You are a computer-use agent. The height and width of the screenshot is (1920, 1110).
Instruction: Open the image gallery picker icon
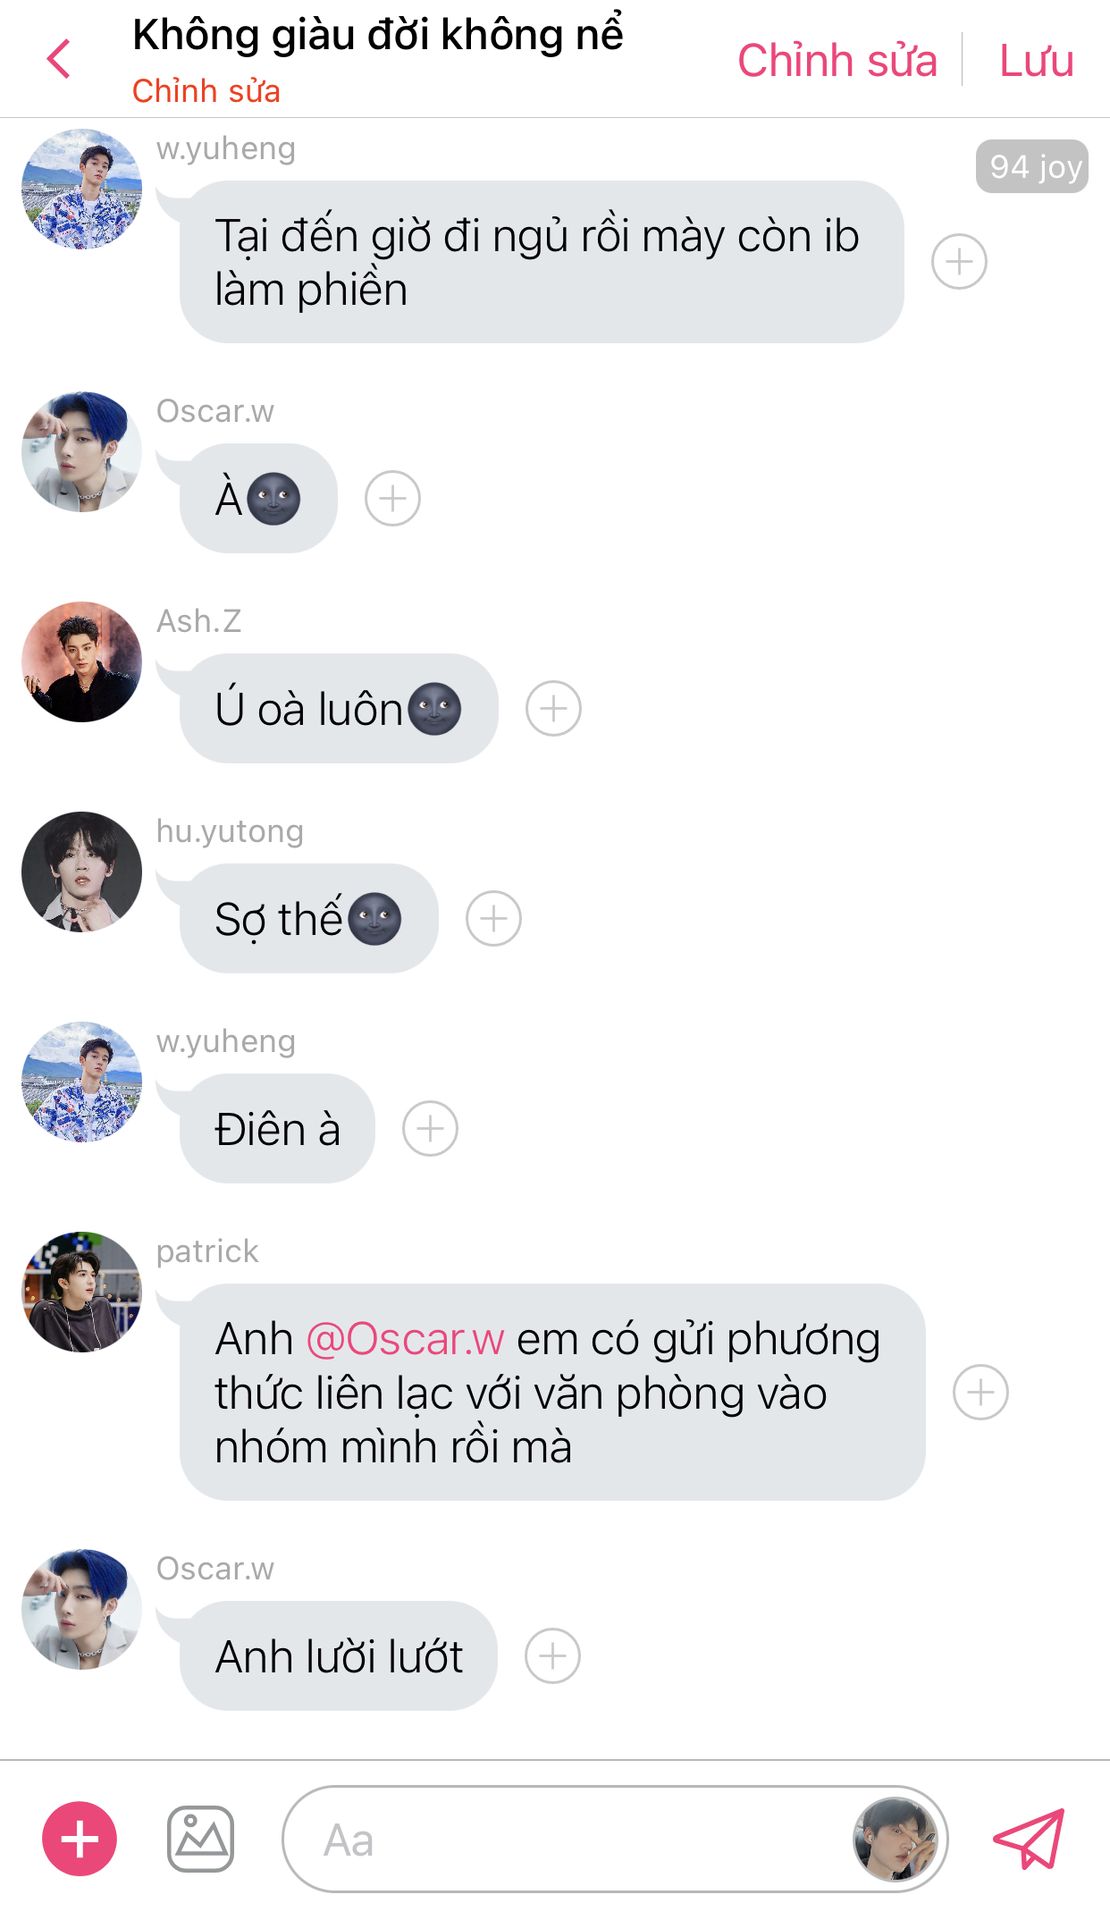point(200,1839)
